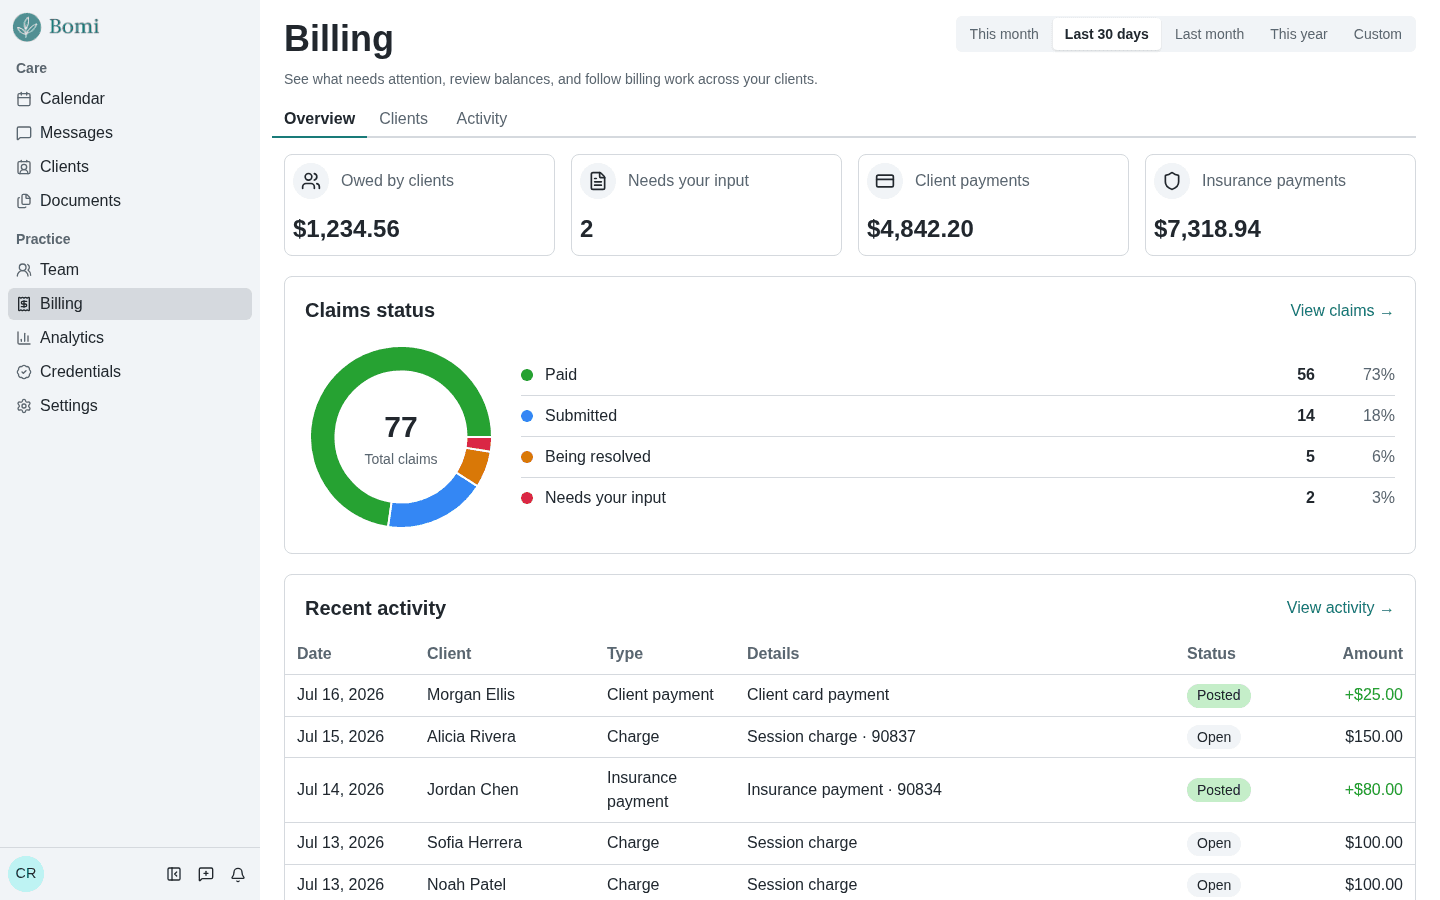
Task: Open Settings from the sidebar
Action: (x=130, y=406)
